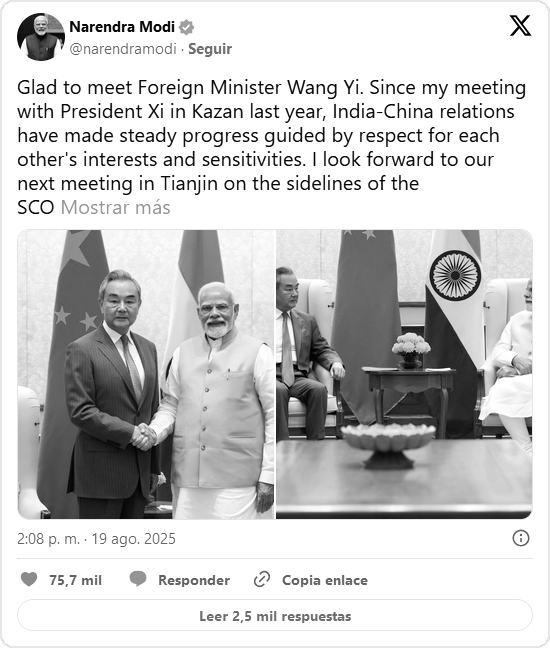The image size is (550, 648).
Task: Open the profile avatar picture
Action: click(41, 37)
